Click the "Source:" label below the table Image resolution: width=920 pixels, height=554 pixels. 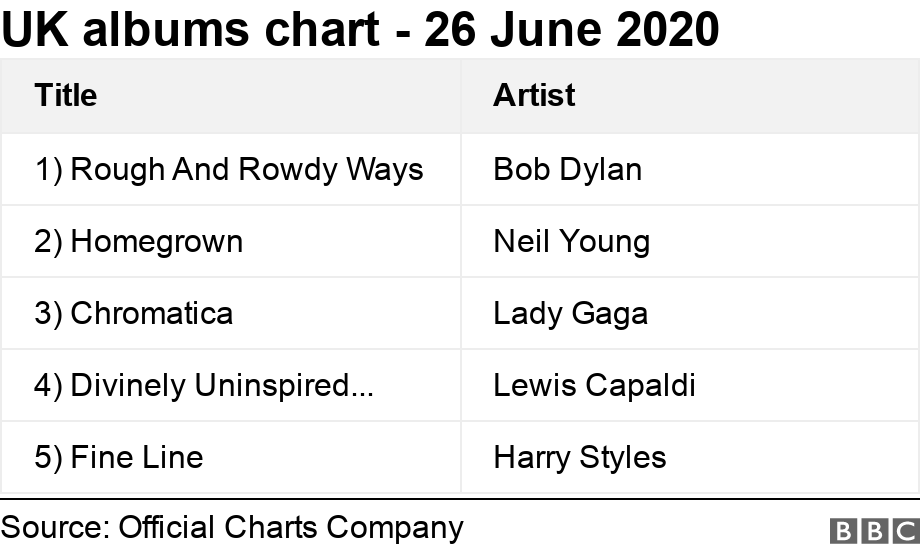tap(55, 527)
